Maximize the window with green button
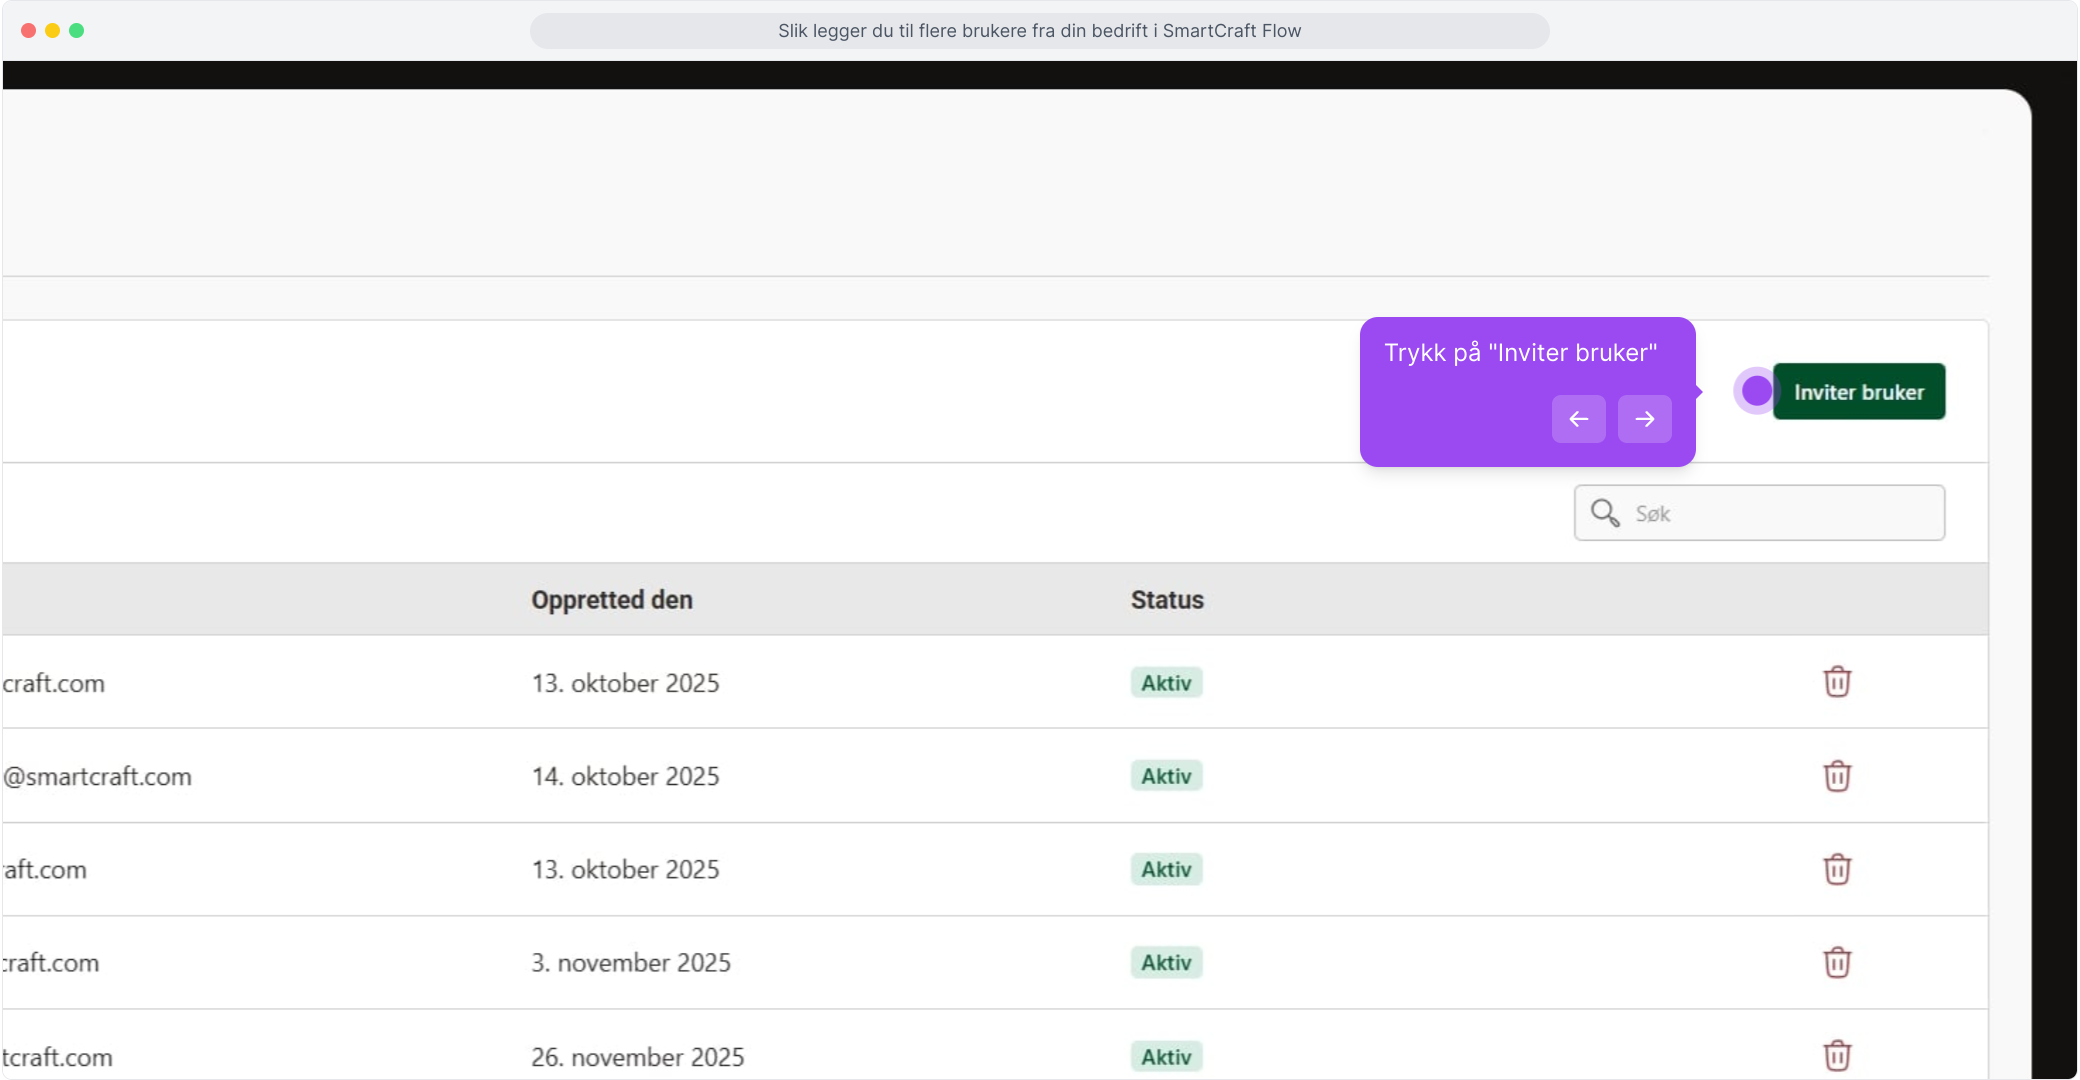Image resolution: width=2080 pixels, height=1080 pixels. pyautogui.click(x=76, y=31)
